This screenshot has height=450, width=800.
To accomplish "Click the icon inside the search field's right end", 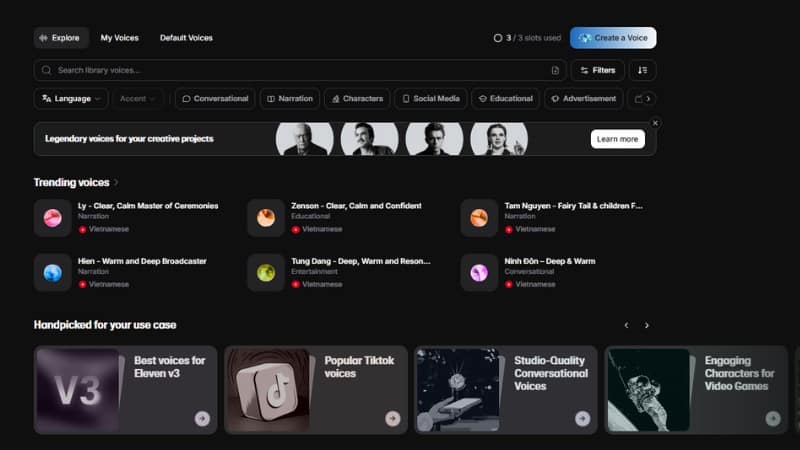I will click(x=555, y=70).
